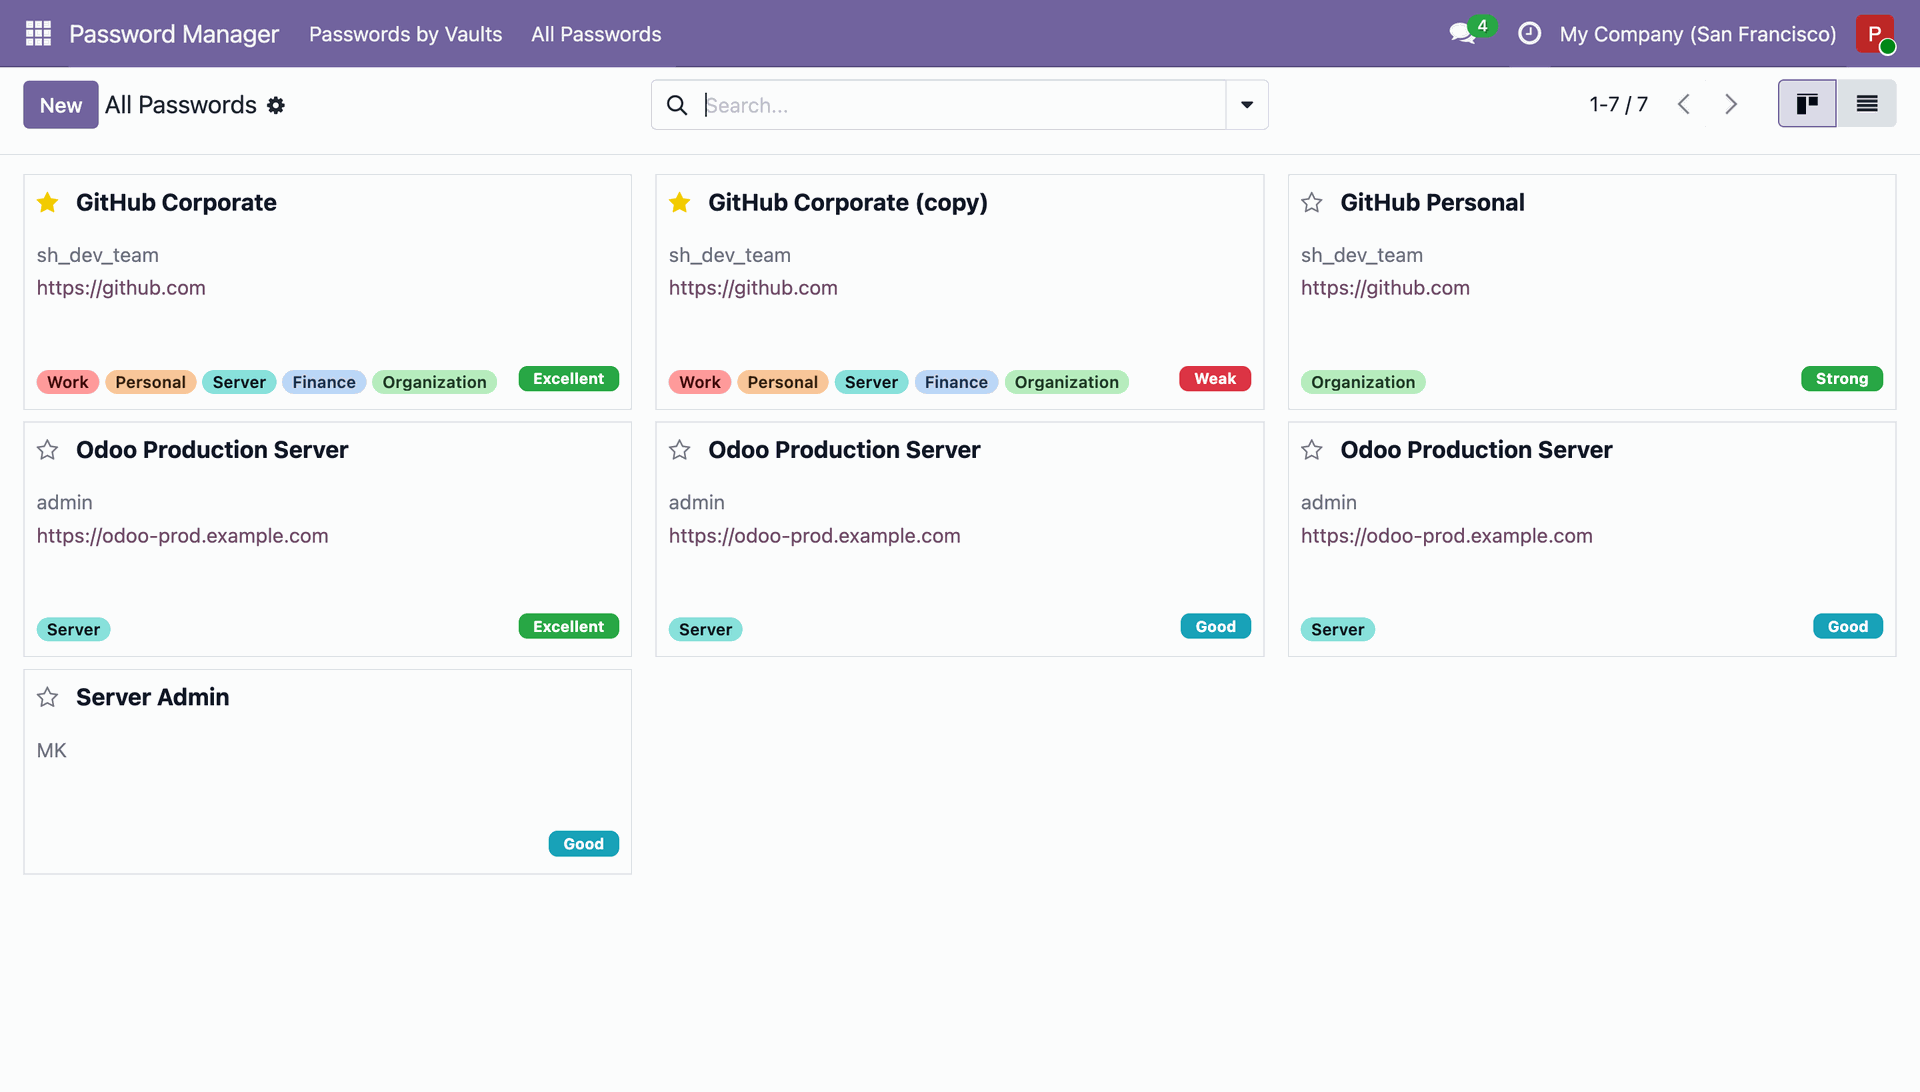
Task: Open the activities clock icon
Action: 1529,34
